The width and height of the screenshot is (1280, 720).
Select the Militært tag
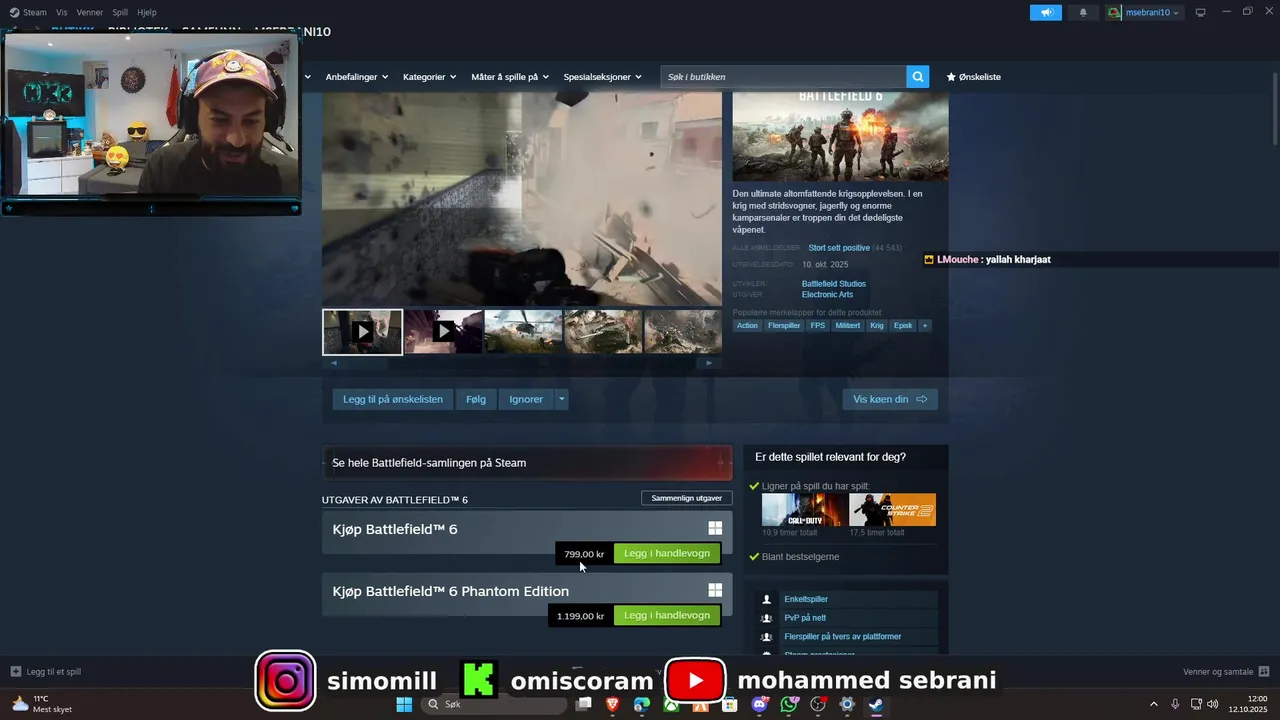848,325
